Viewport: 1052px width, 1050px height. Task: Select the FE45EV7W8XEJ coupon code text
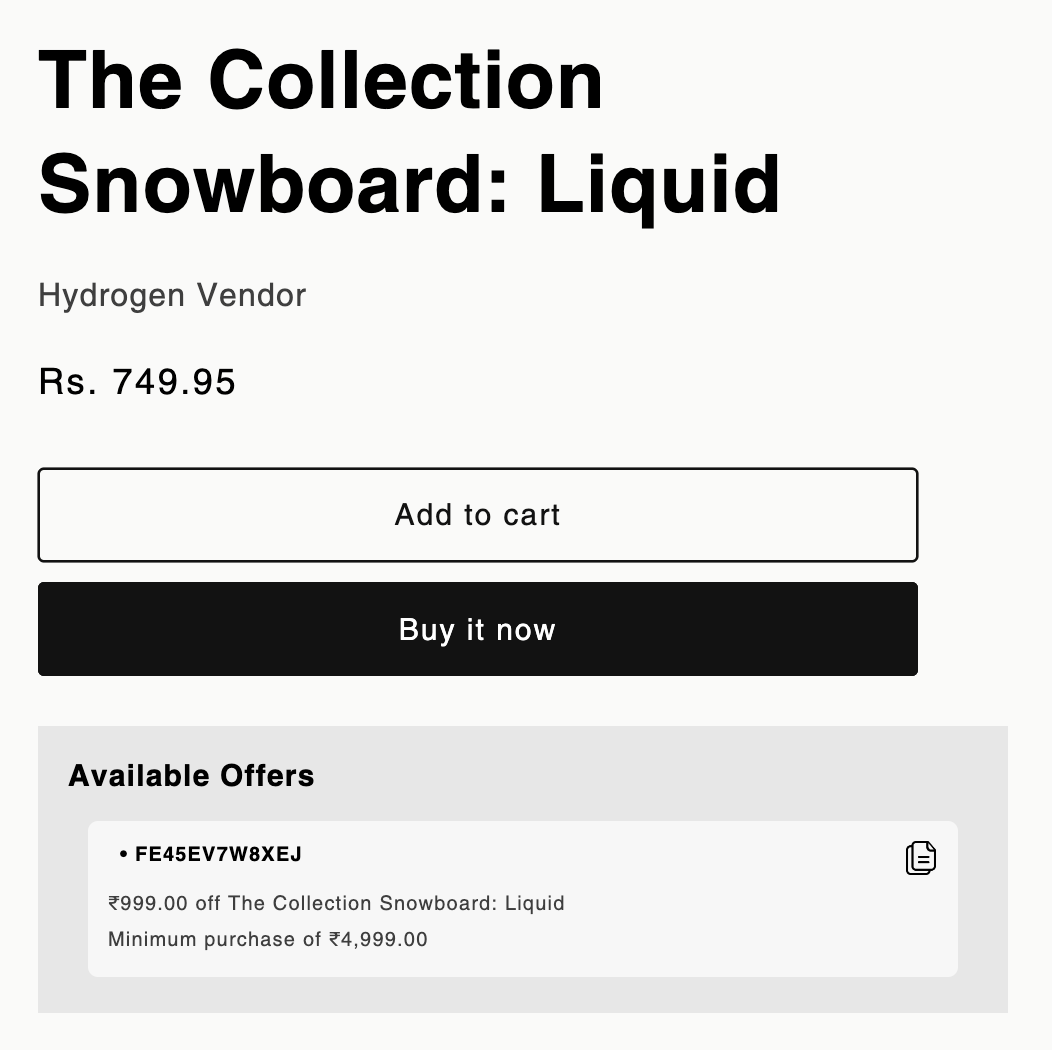coord(218,855)
